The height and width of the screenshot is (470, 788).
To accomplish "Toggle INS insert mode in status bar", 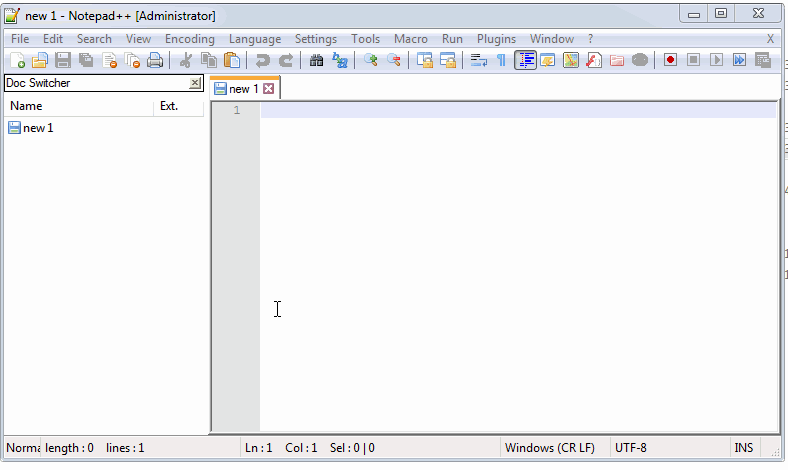I will tap(744, 448).
